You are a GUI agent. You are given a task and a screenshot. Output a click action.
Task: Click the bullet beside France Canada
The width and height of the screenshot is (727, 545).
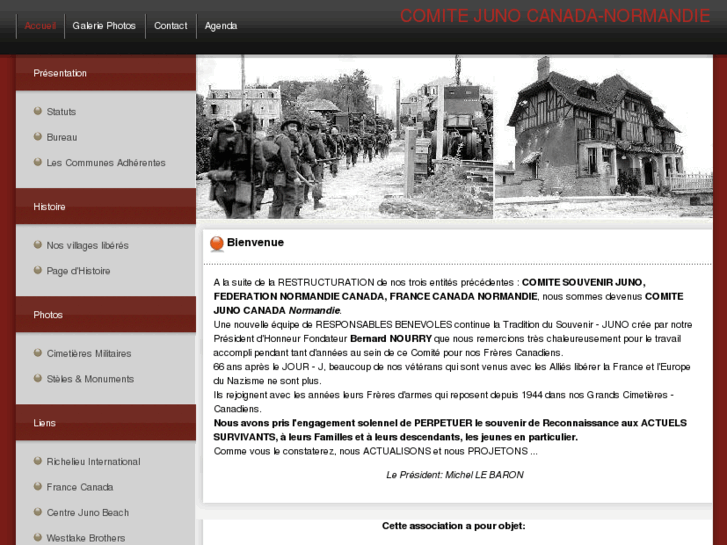click(x=38, y=486)
